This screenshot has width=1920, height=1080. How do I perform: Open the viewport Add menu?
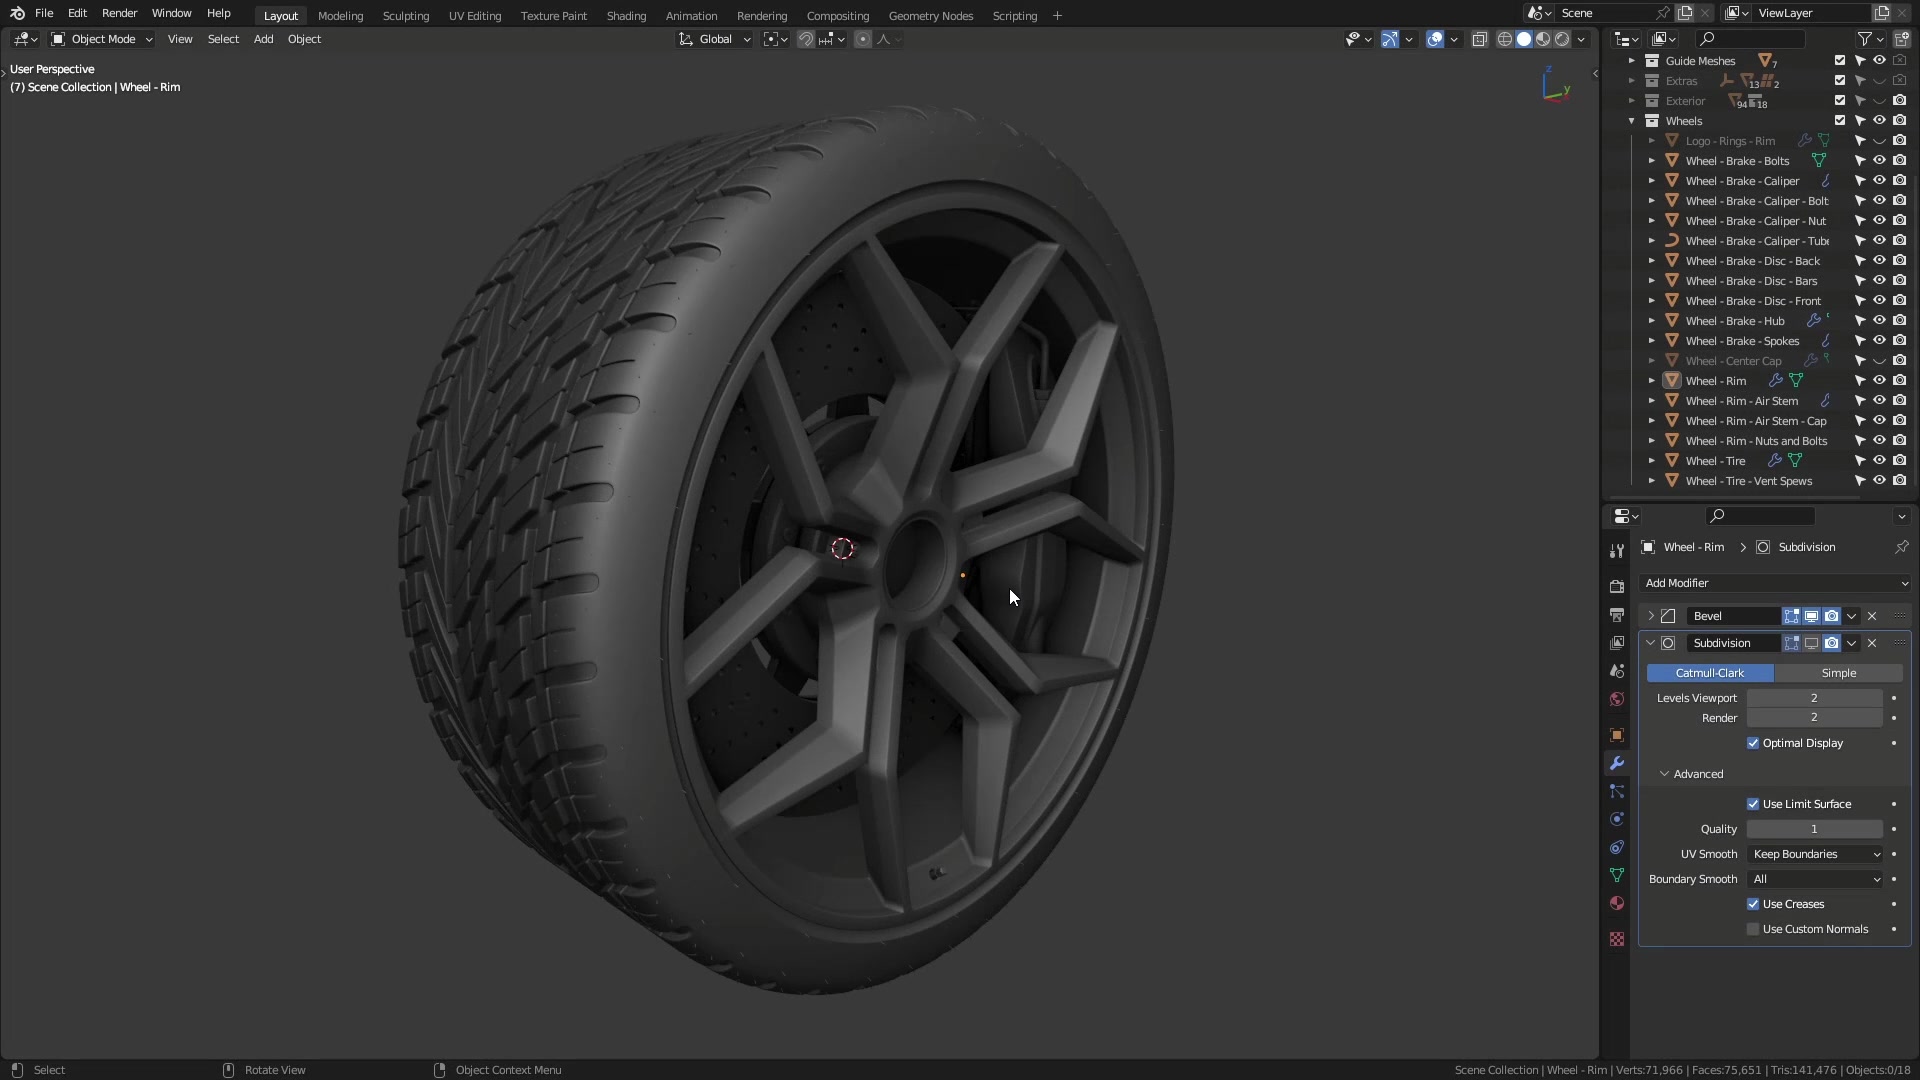[263, 39]
